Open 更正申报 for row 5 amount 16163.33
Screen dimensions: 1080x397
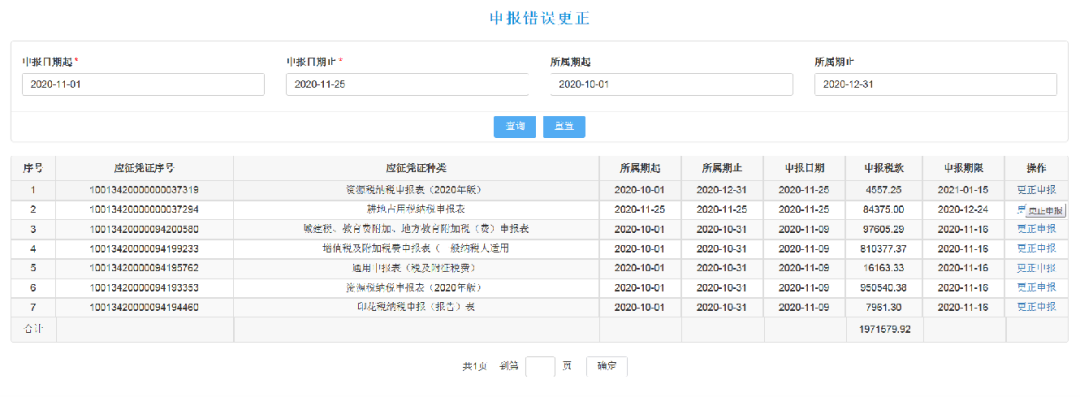coord(1037,267)
